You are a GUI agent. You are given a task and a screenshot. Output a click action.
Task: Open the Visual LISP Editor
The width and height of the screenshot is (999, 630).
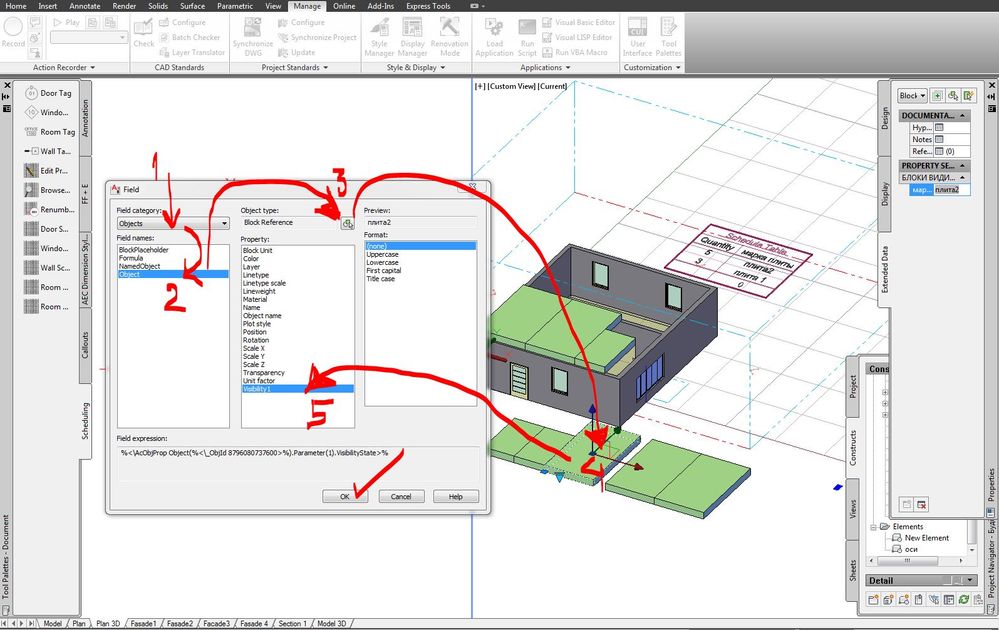point(577,38)
